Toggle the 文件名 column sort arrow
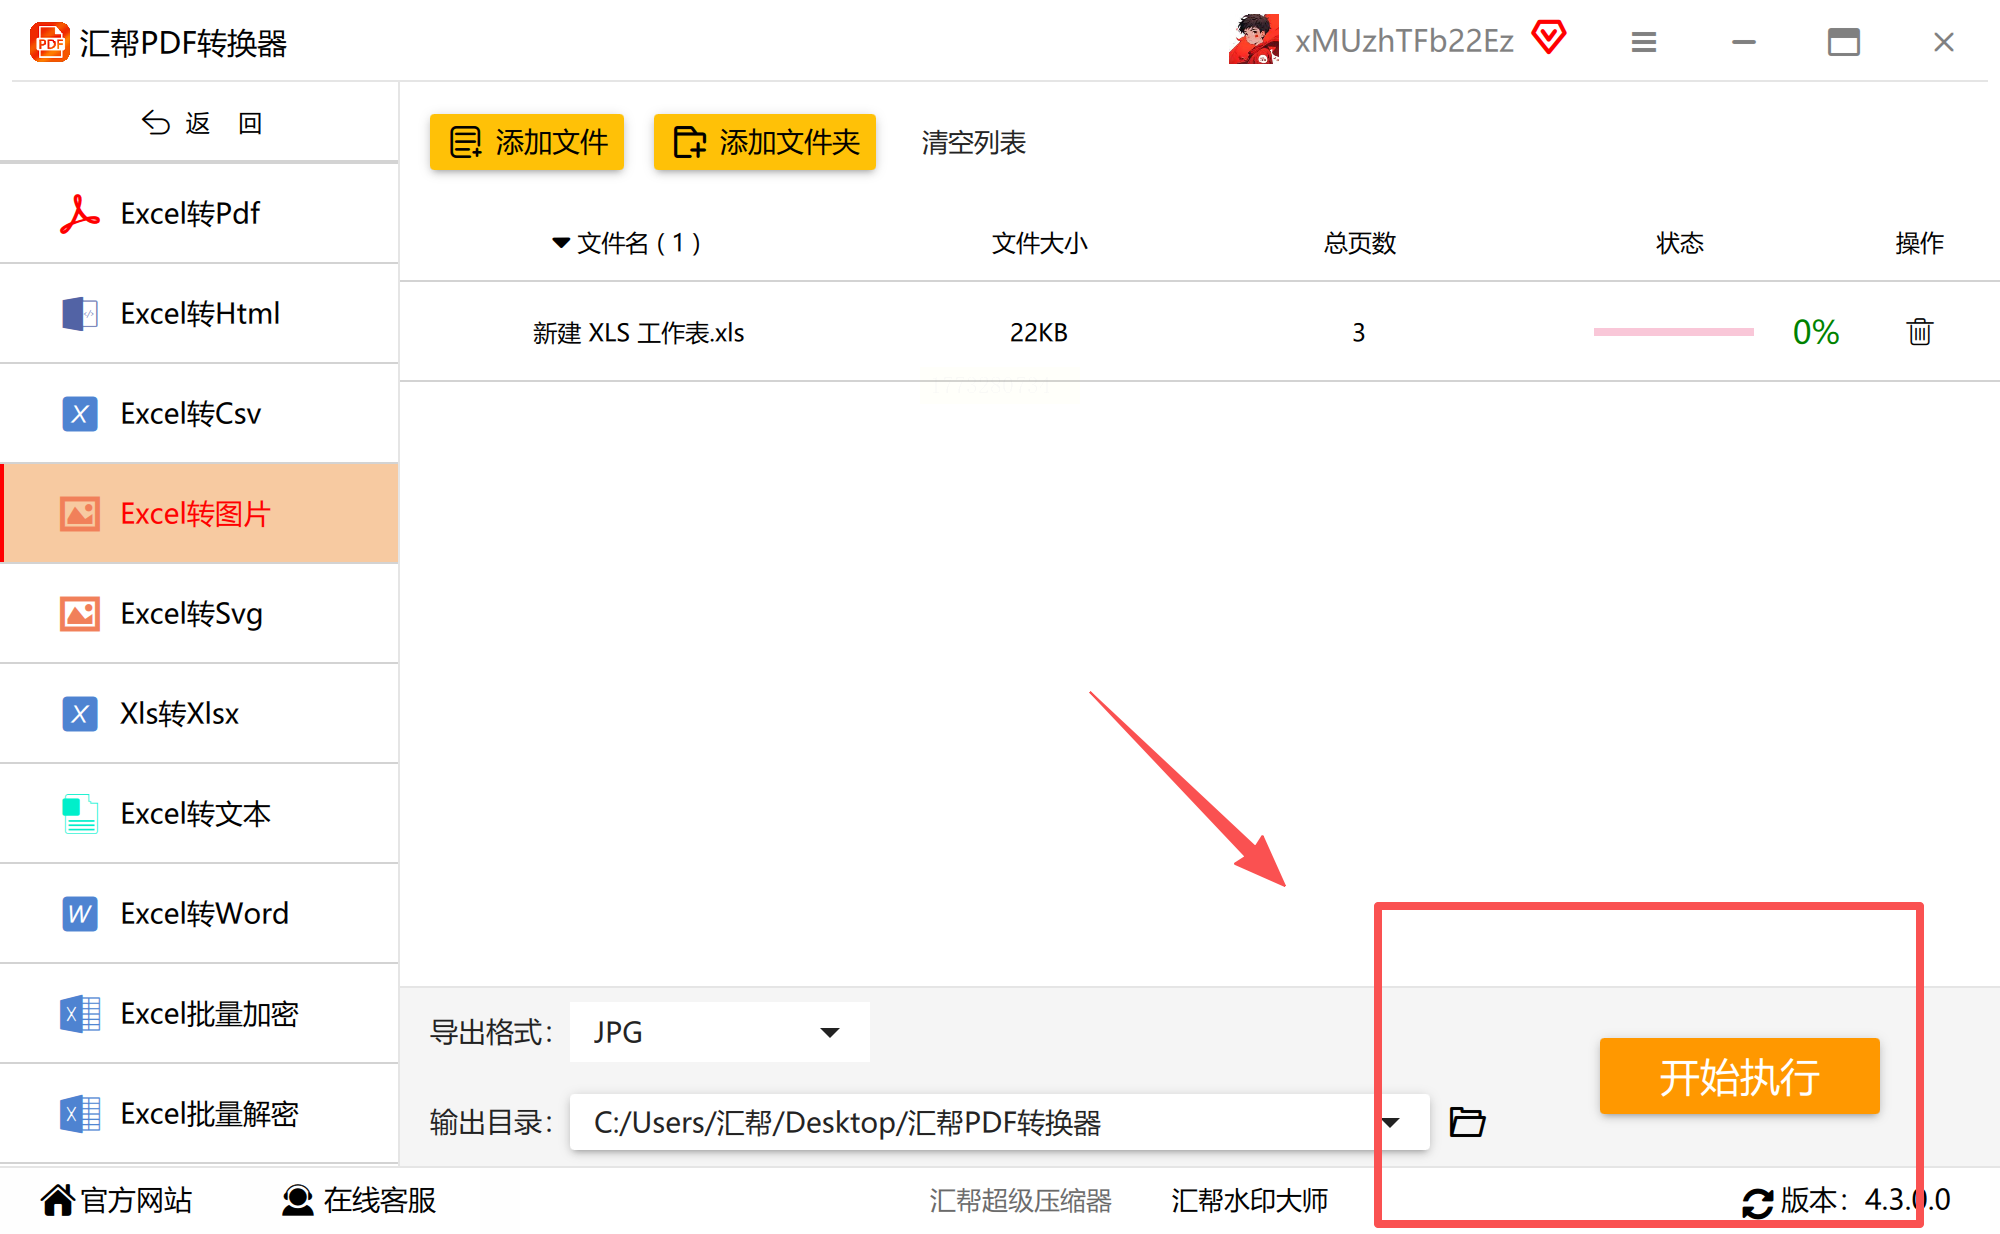Viewport: 2000px width, 1234px height. tap(561, 243)
